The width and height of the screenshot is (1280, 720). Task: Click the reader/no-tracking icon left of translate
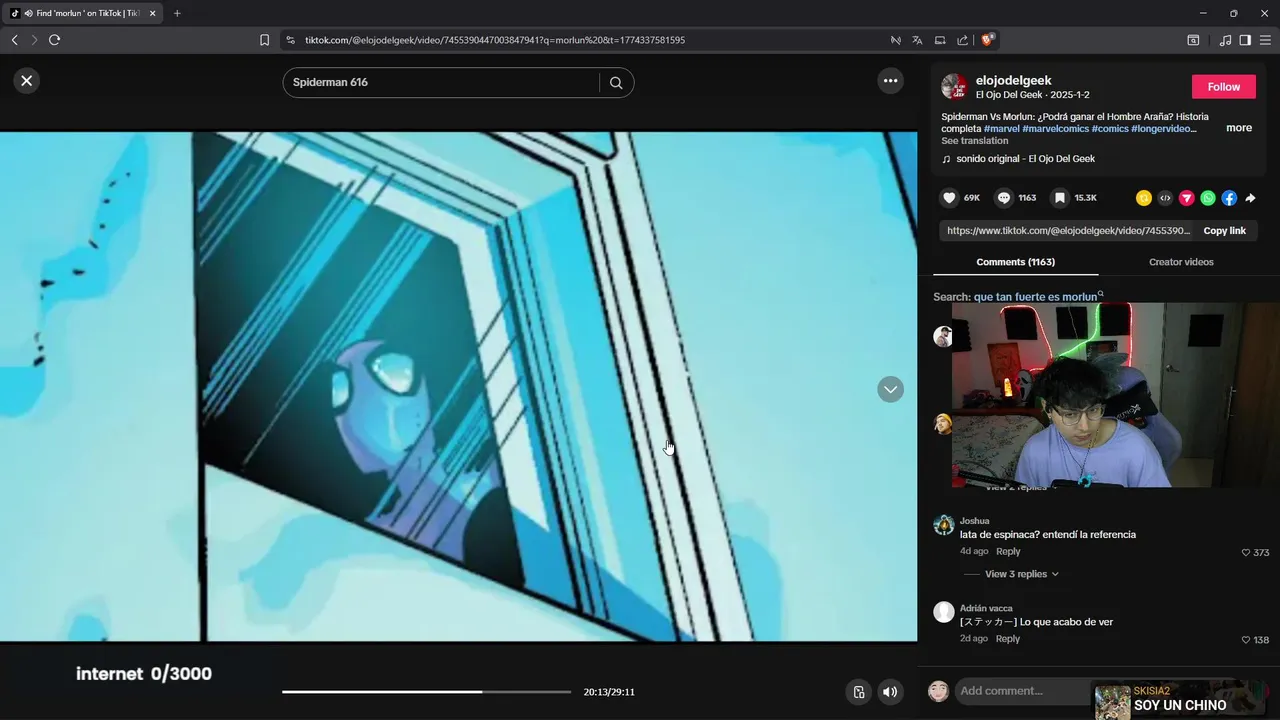click(x=896, y=40)
